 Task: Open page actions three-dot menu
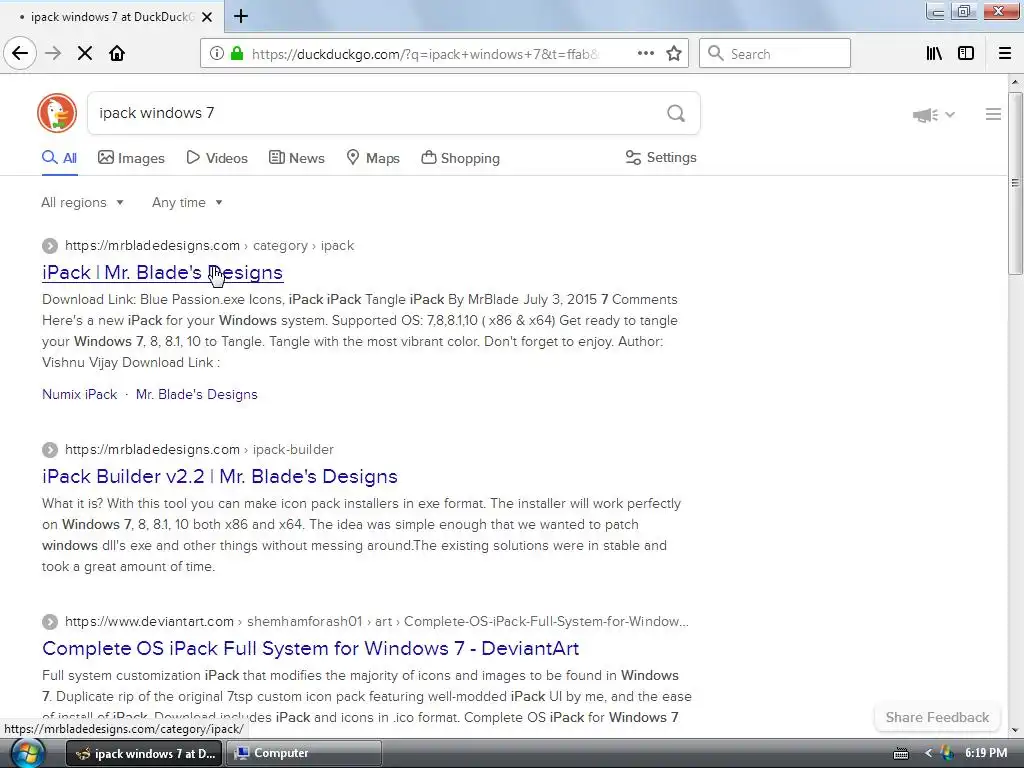[646, 54]
